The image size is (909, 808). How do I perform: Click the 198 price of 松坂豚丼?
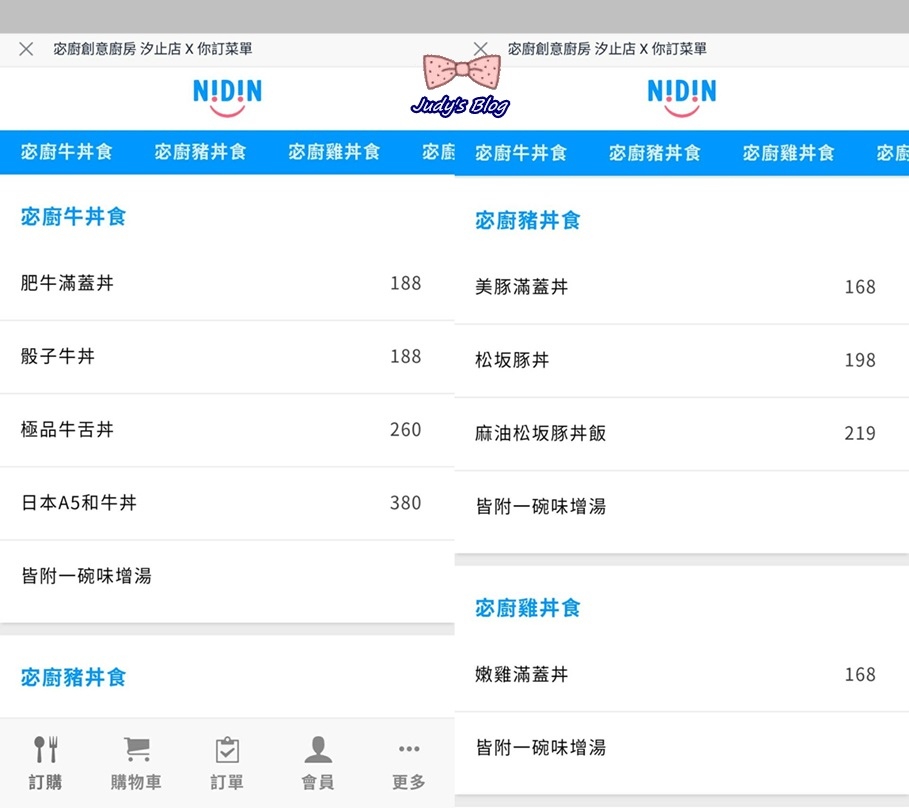click(x=860, y=360)
